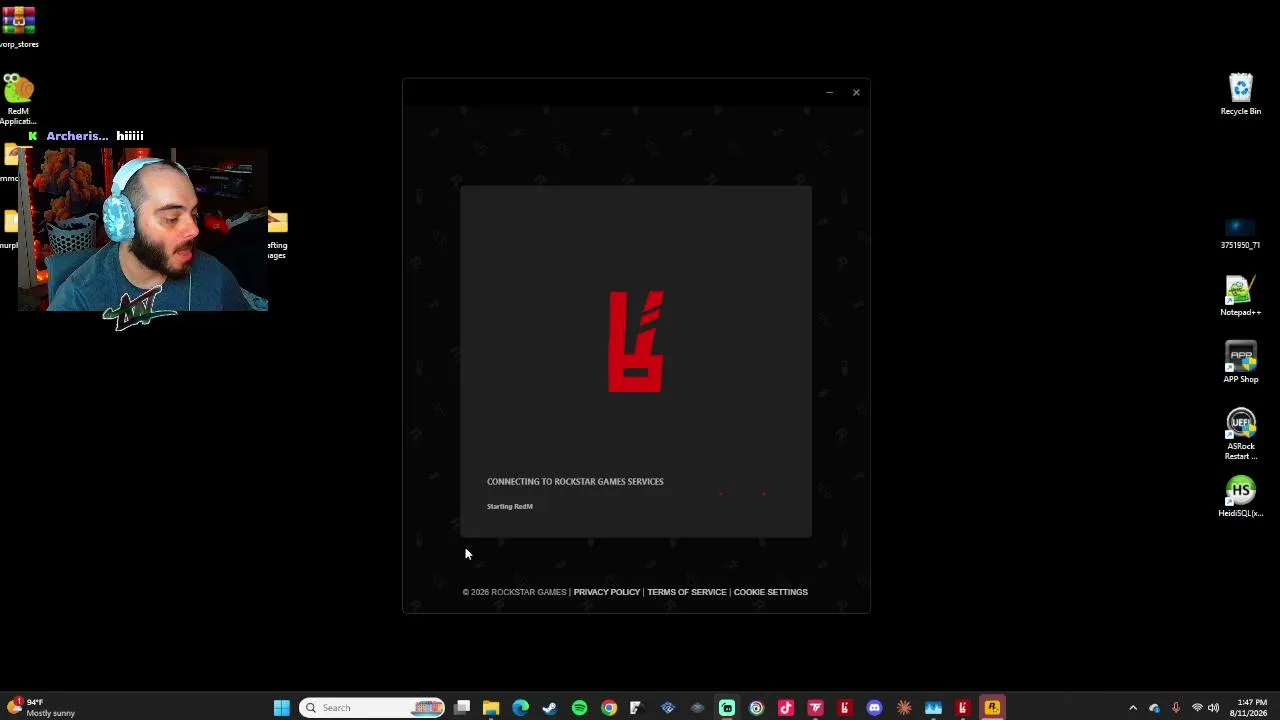The image size is (1280, 720).
Task: Open File Explorer from the taskbar
Action: coord(491,708)
